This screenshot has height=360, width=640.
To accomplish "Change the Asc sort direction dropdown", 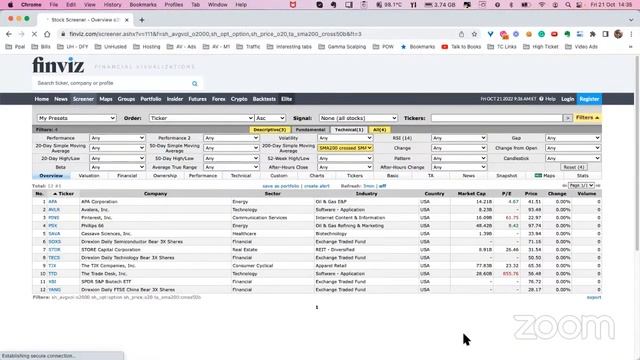I will tap(270, 118).
